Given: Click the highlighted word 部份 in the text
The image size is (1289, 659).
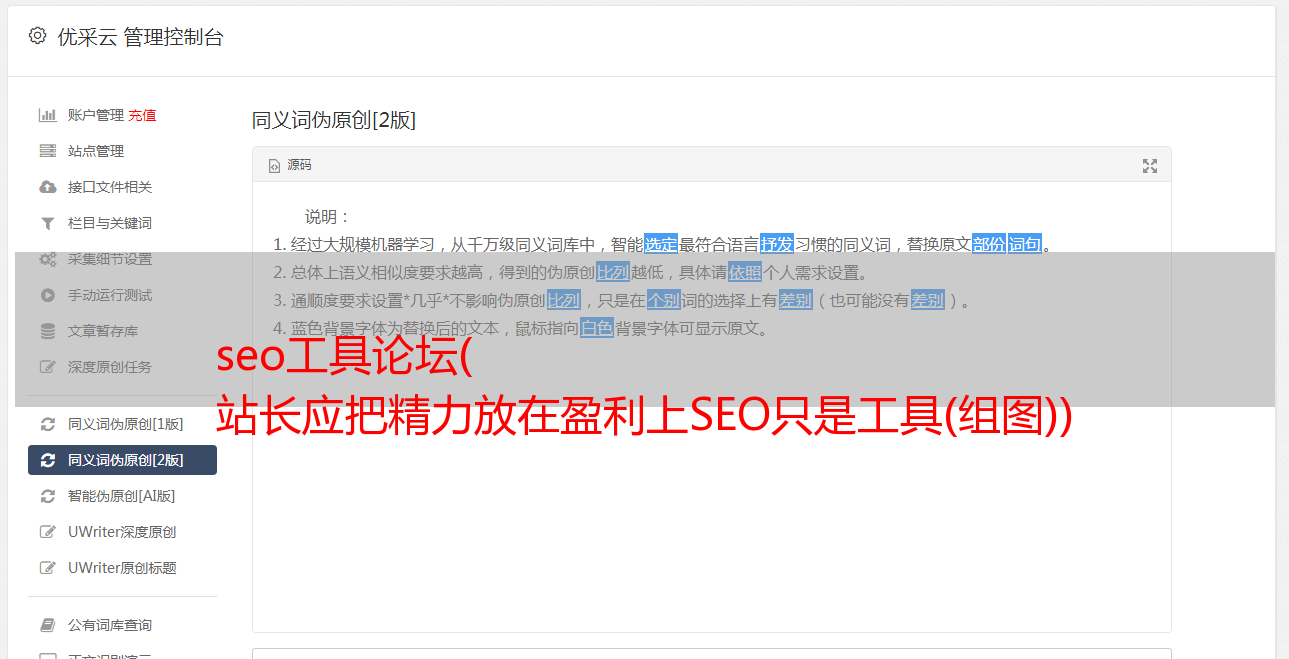Looking at the screenshot, I should point(989,244).
